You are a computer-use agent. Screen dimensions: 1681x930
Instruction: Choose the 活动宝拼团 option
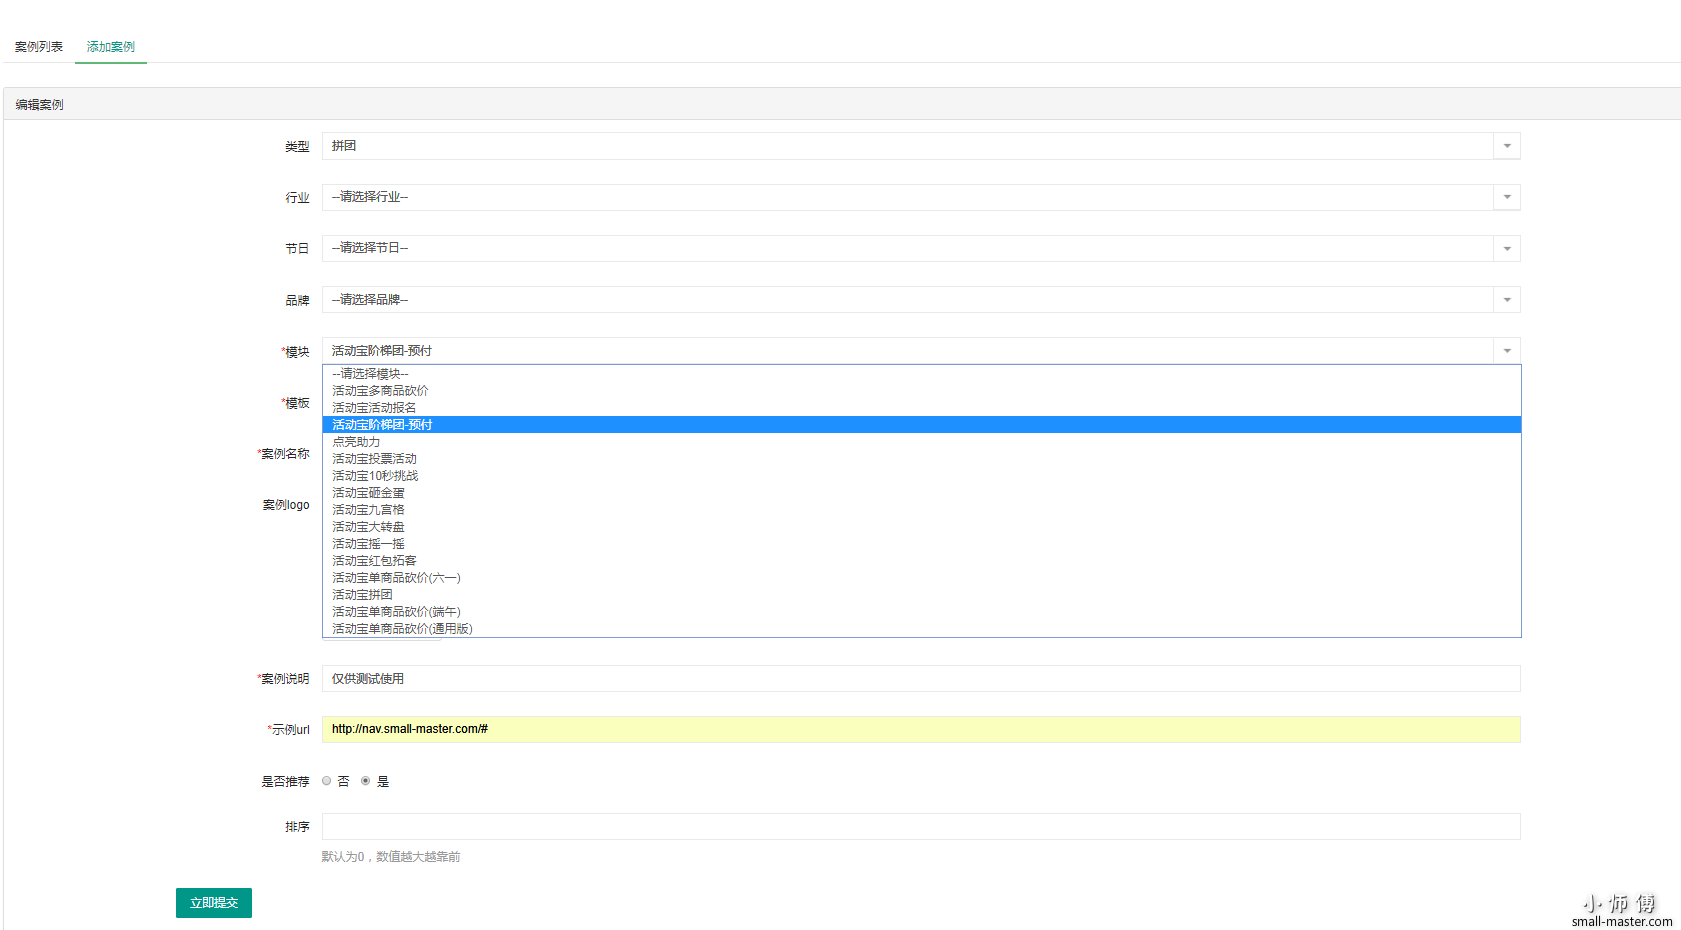click(x=921, y=595)
